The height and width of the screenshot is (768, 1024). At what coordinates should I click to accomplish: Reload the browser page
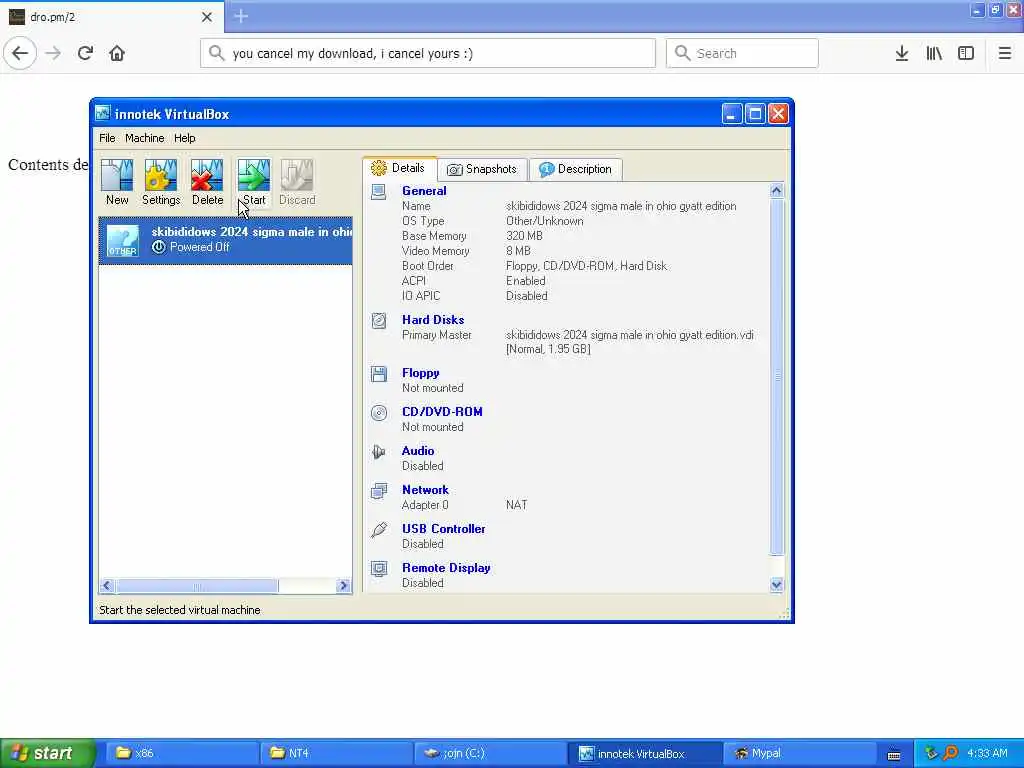point(86,53)
